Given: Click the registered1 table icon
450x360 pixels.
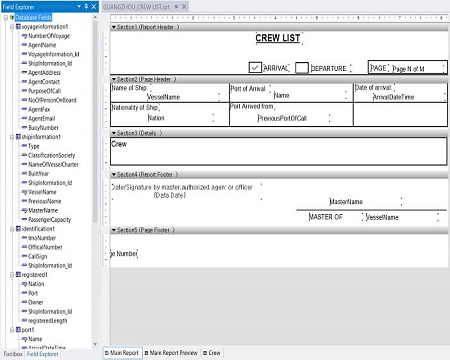Looking at the screenshot, I should point(18,275).
